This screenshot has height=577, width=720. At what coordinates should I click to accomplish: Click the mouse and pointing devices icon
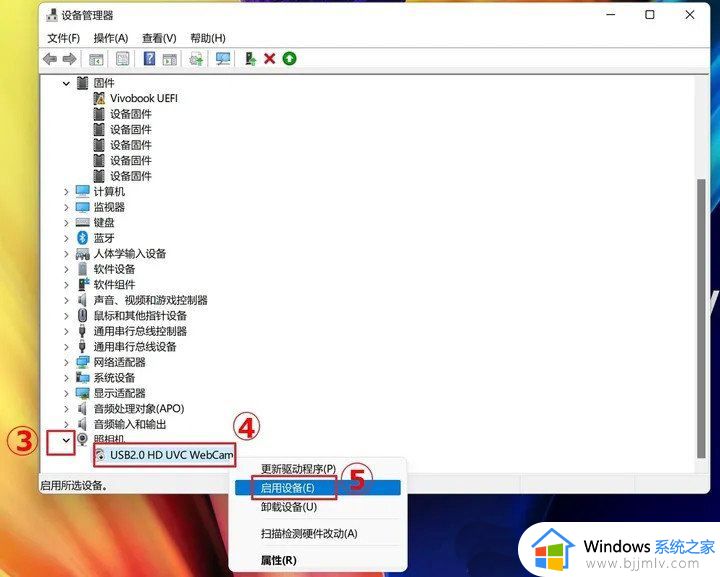pyautogui.click(x=83, y=315)
